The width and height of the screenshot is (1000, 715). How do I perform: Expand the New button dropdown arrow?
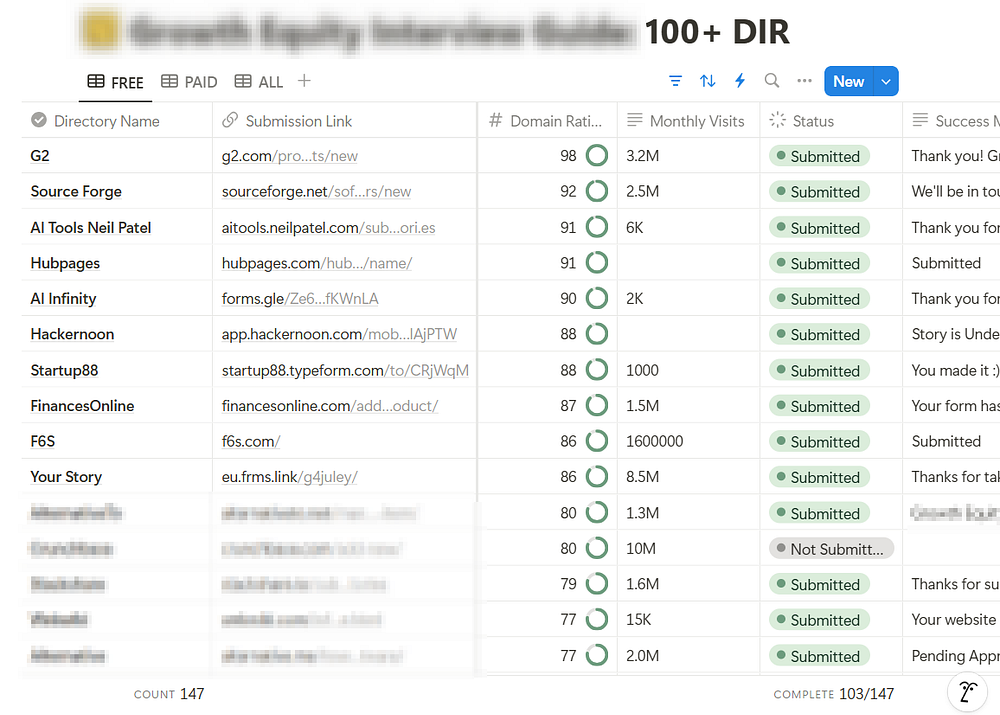(886, 82)
